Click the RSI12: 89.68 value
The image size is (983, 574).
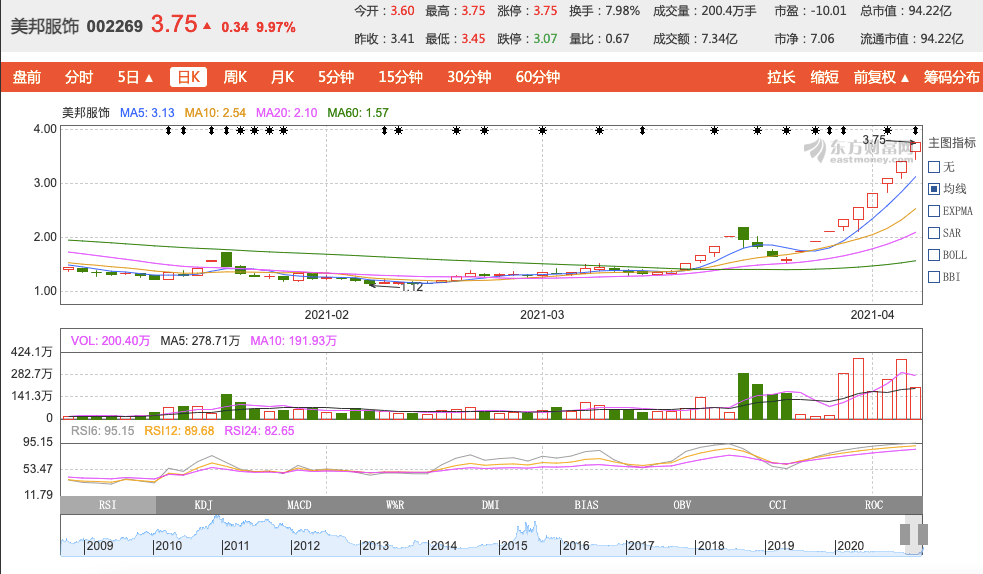pyautogui.click(x=179, y=431)
